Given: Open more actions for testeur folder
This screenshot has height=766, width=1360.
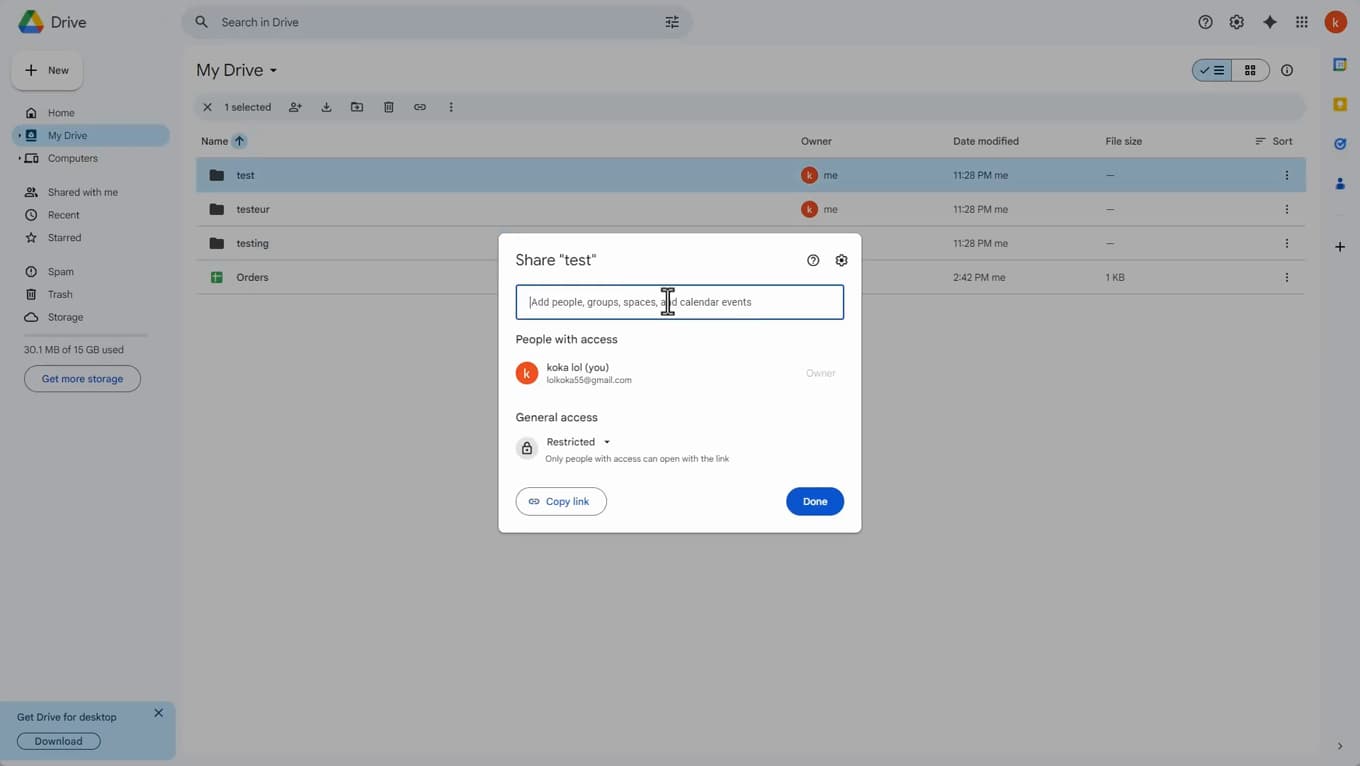Looking at the screenshot, I should tap(1287, 209).
